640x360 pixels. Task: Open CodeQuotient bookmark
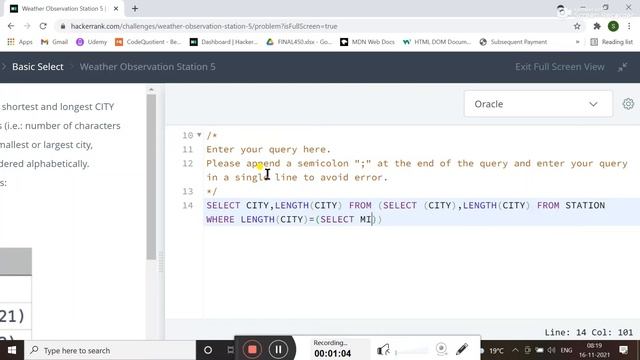[148, 42]
